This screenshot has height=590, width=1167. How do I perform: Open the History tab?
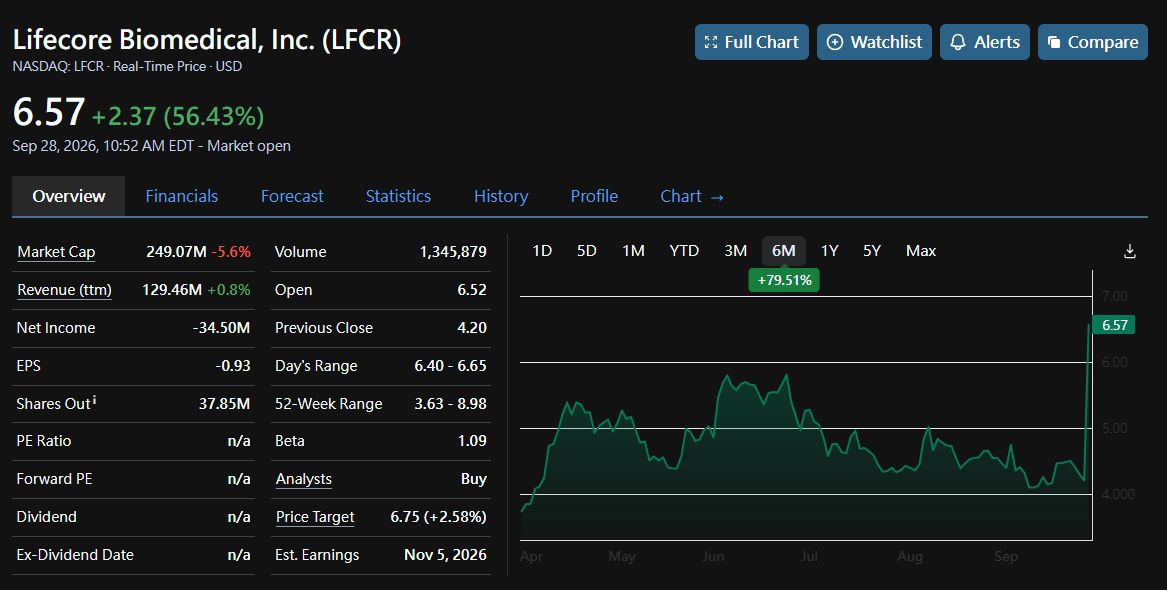click(501, 196)
